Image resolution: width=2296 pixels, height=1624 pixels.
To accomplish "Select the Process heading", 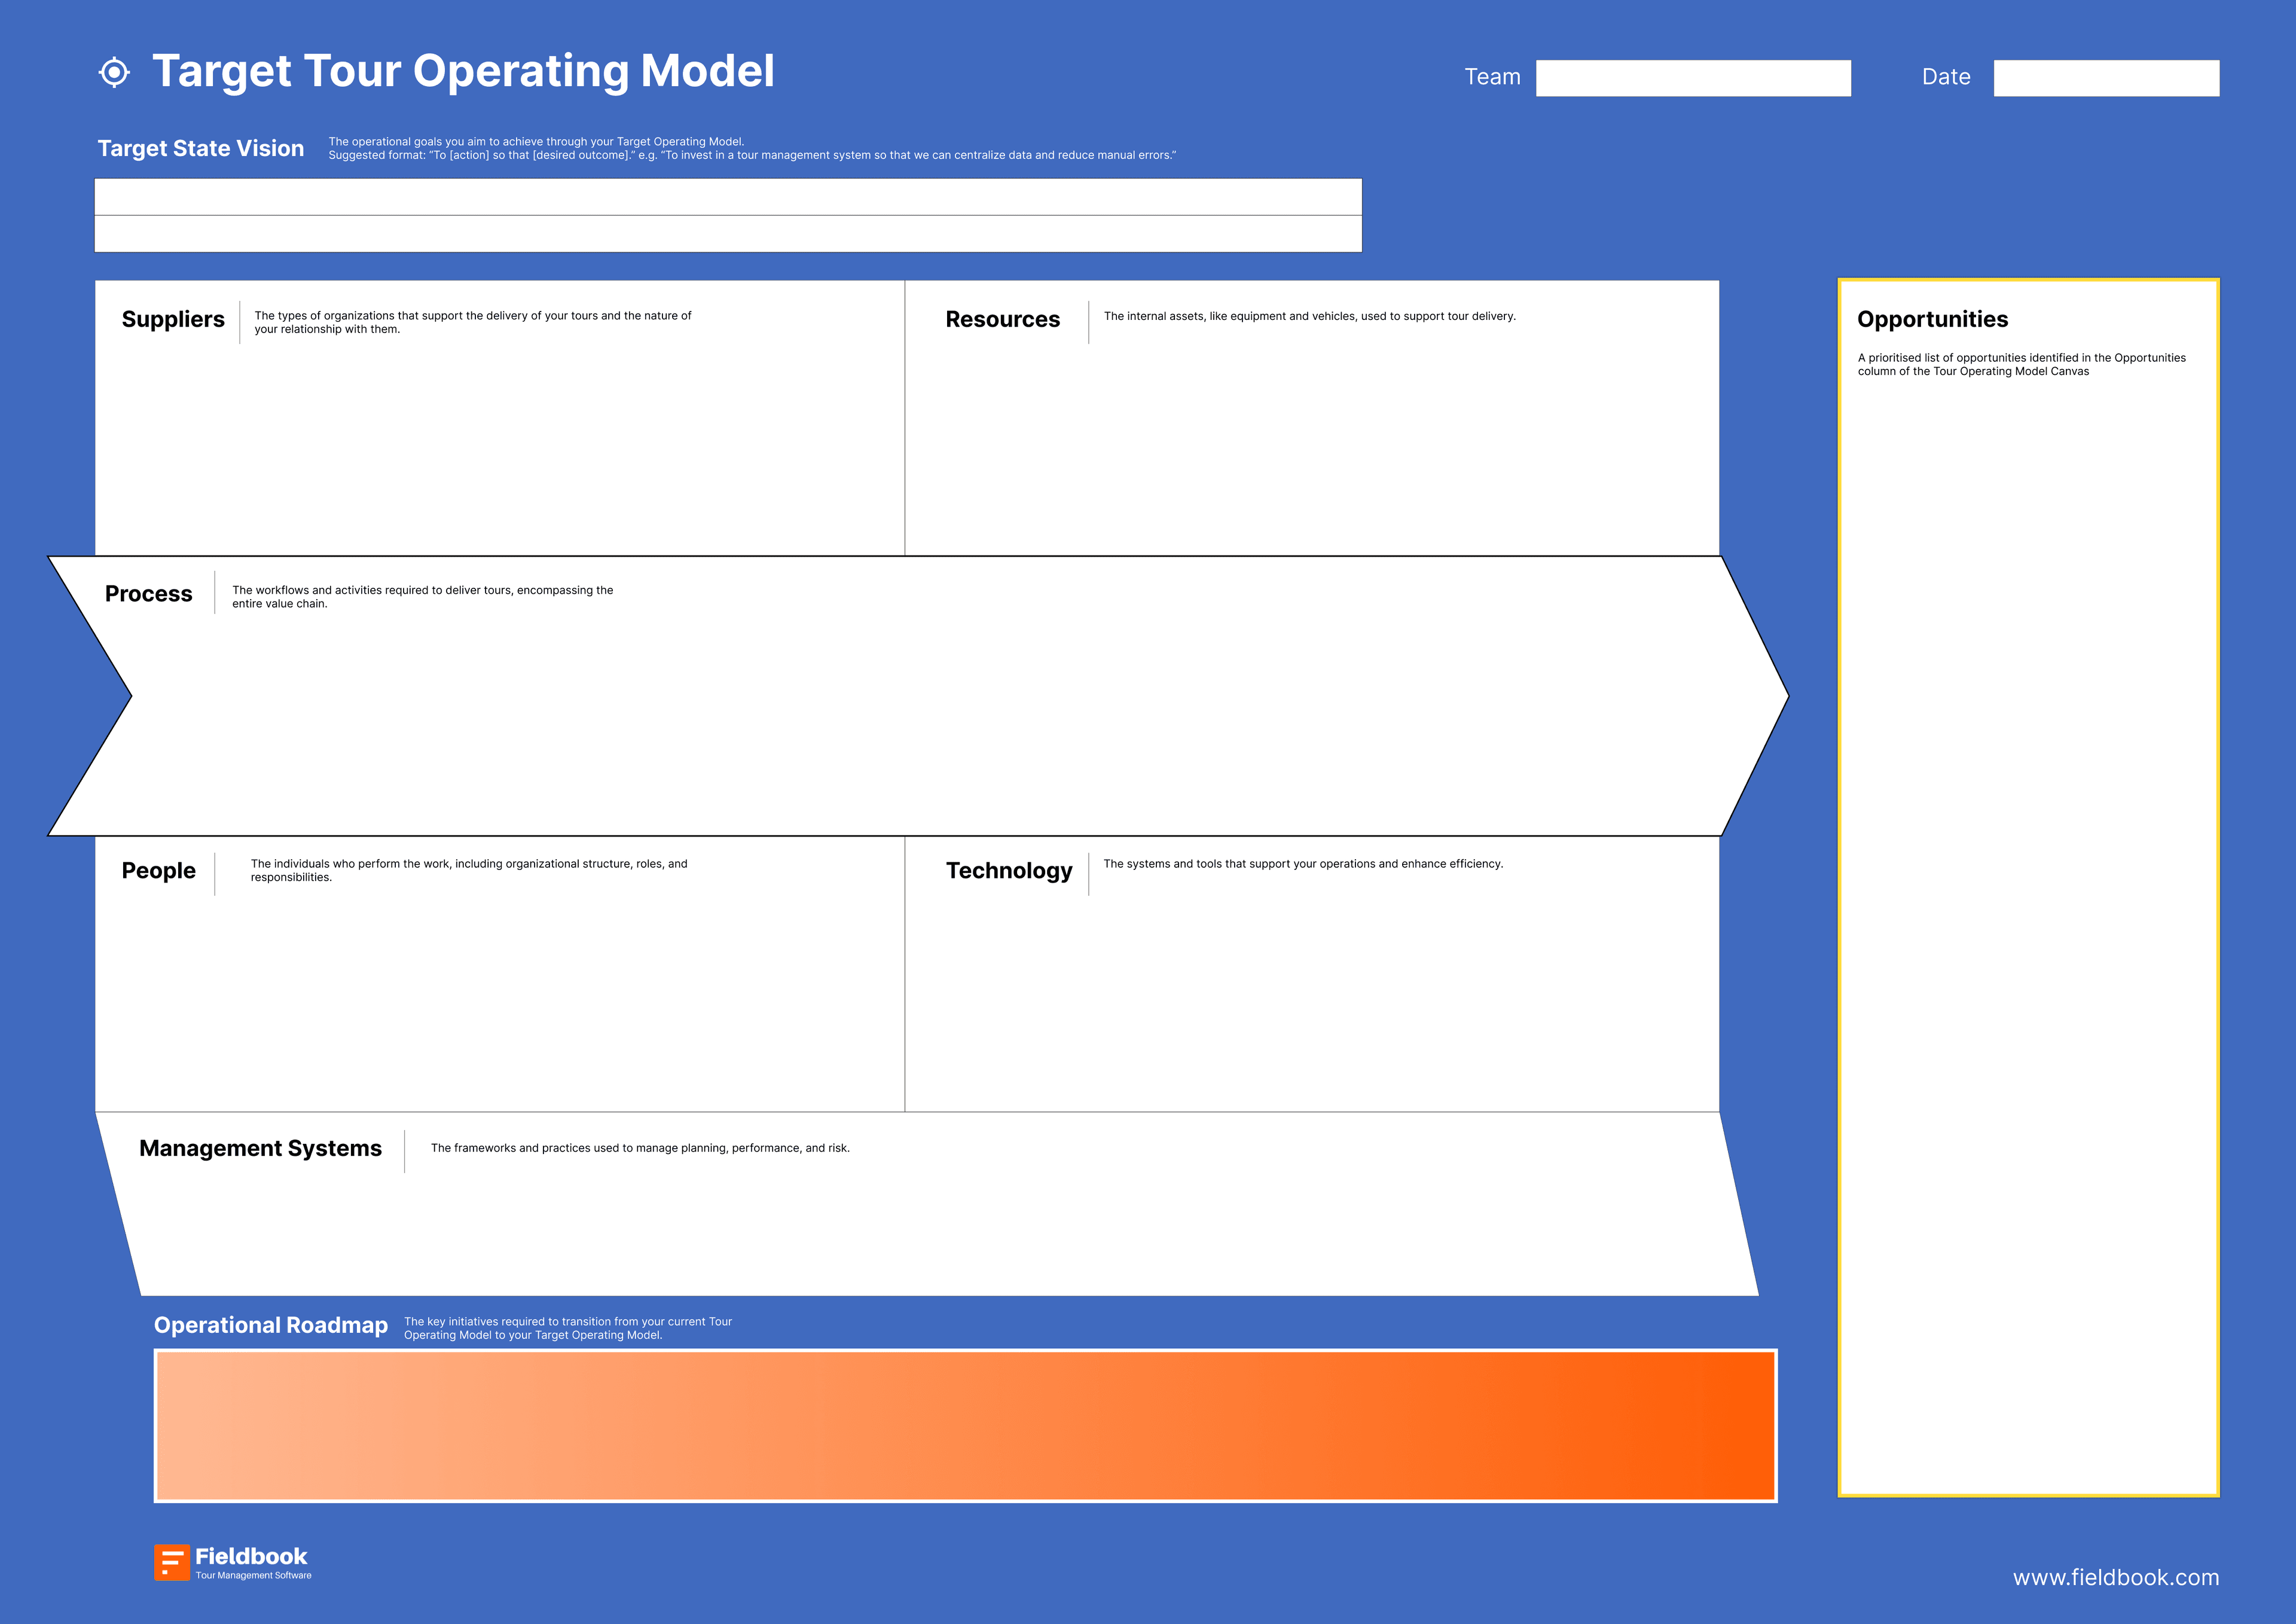I will [148, 594].
